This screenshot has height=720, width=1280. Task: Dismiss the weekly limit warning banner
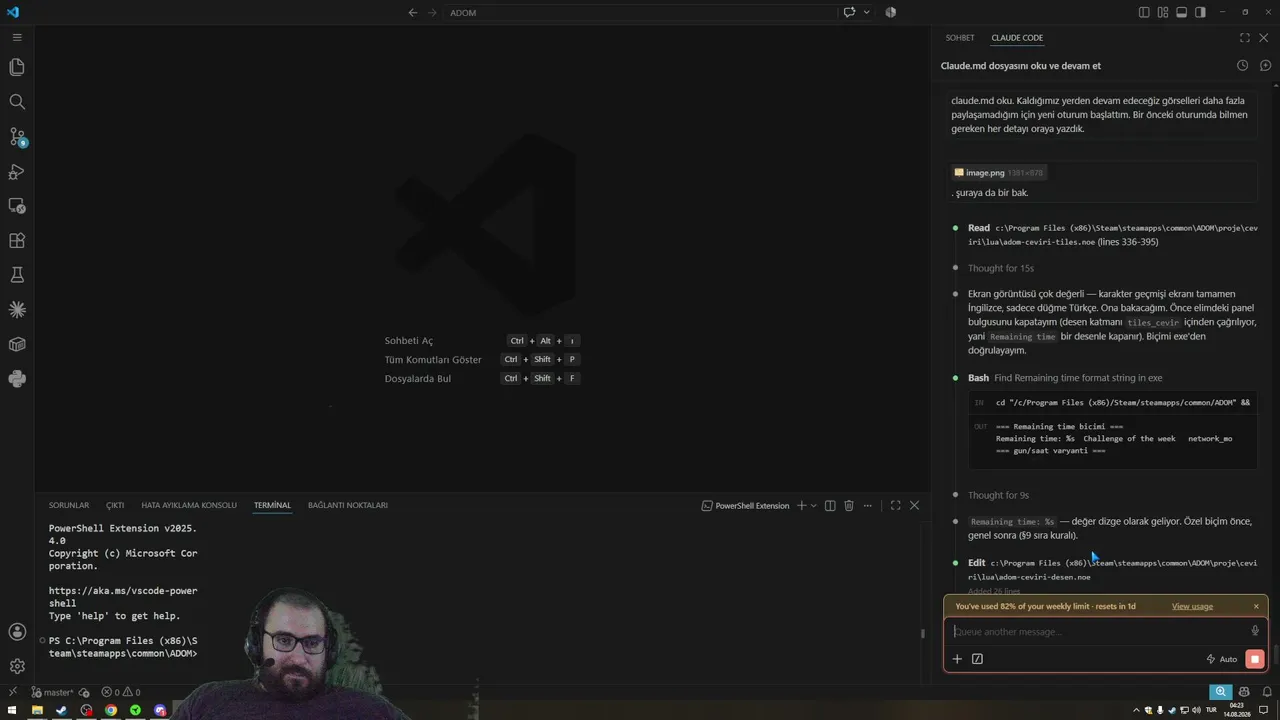click(1256, 606)
